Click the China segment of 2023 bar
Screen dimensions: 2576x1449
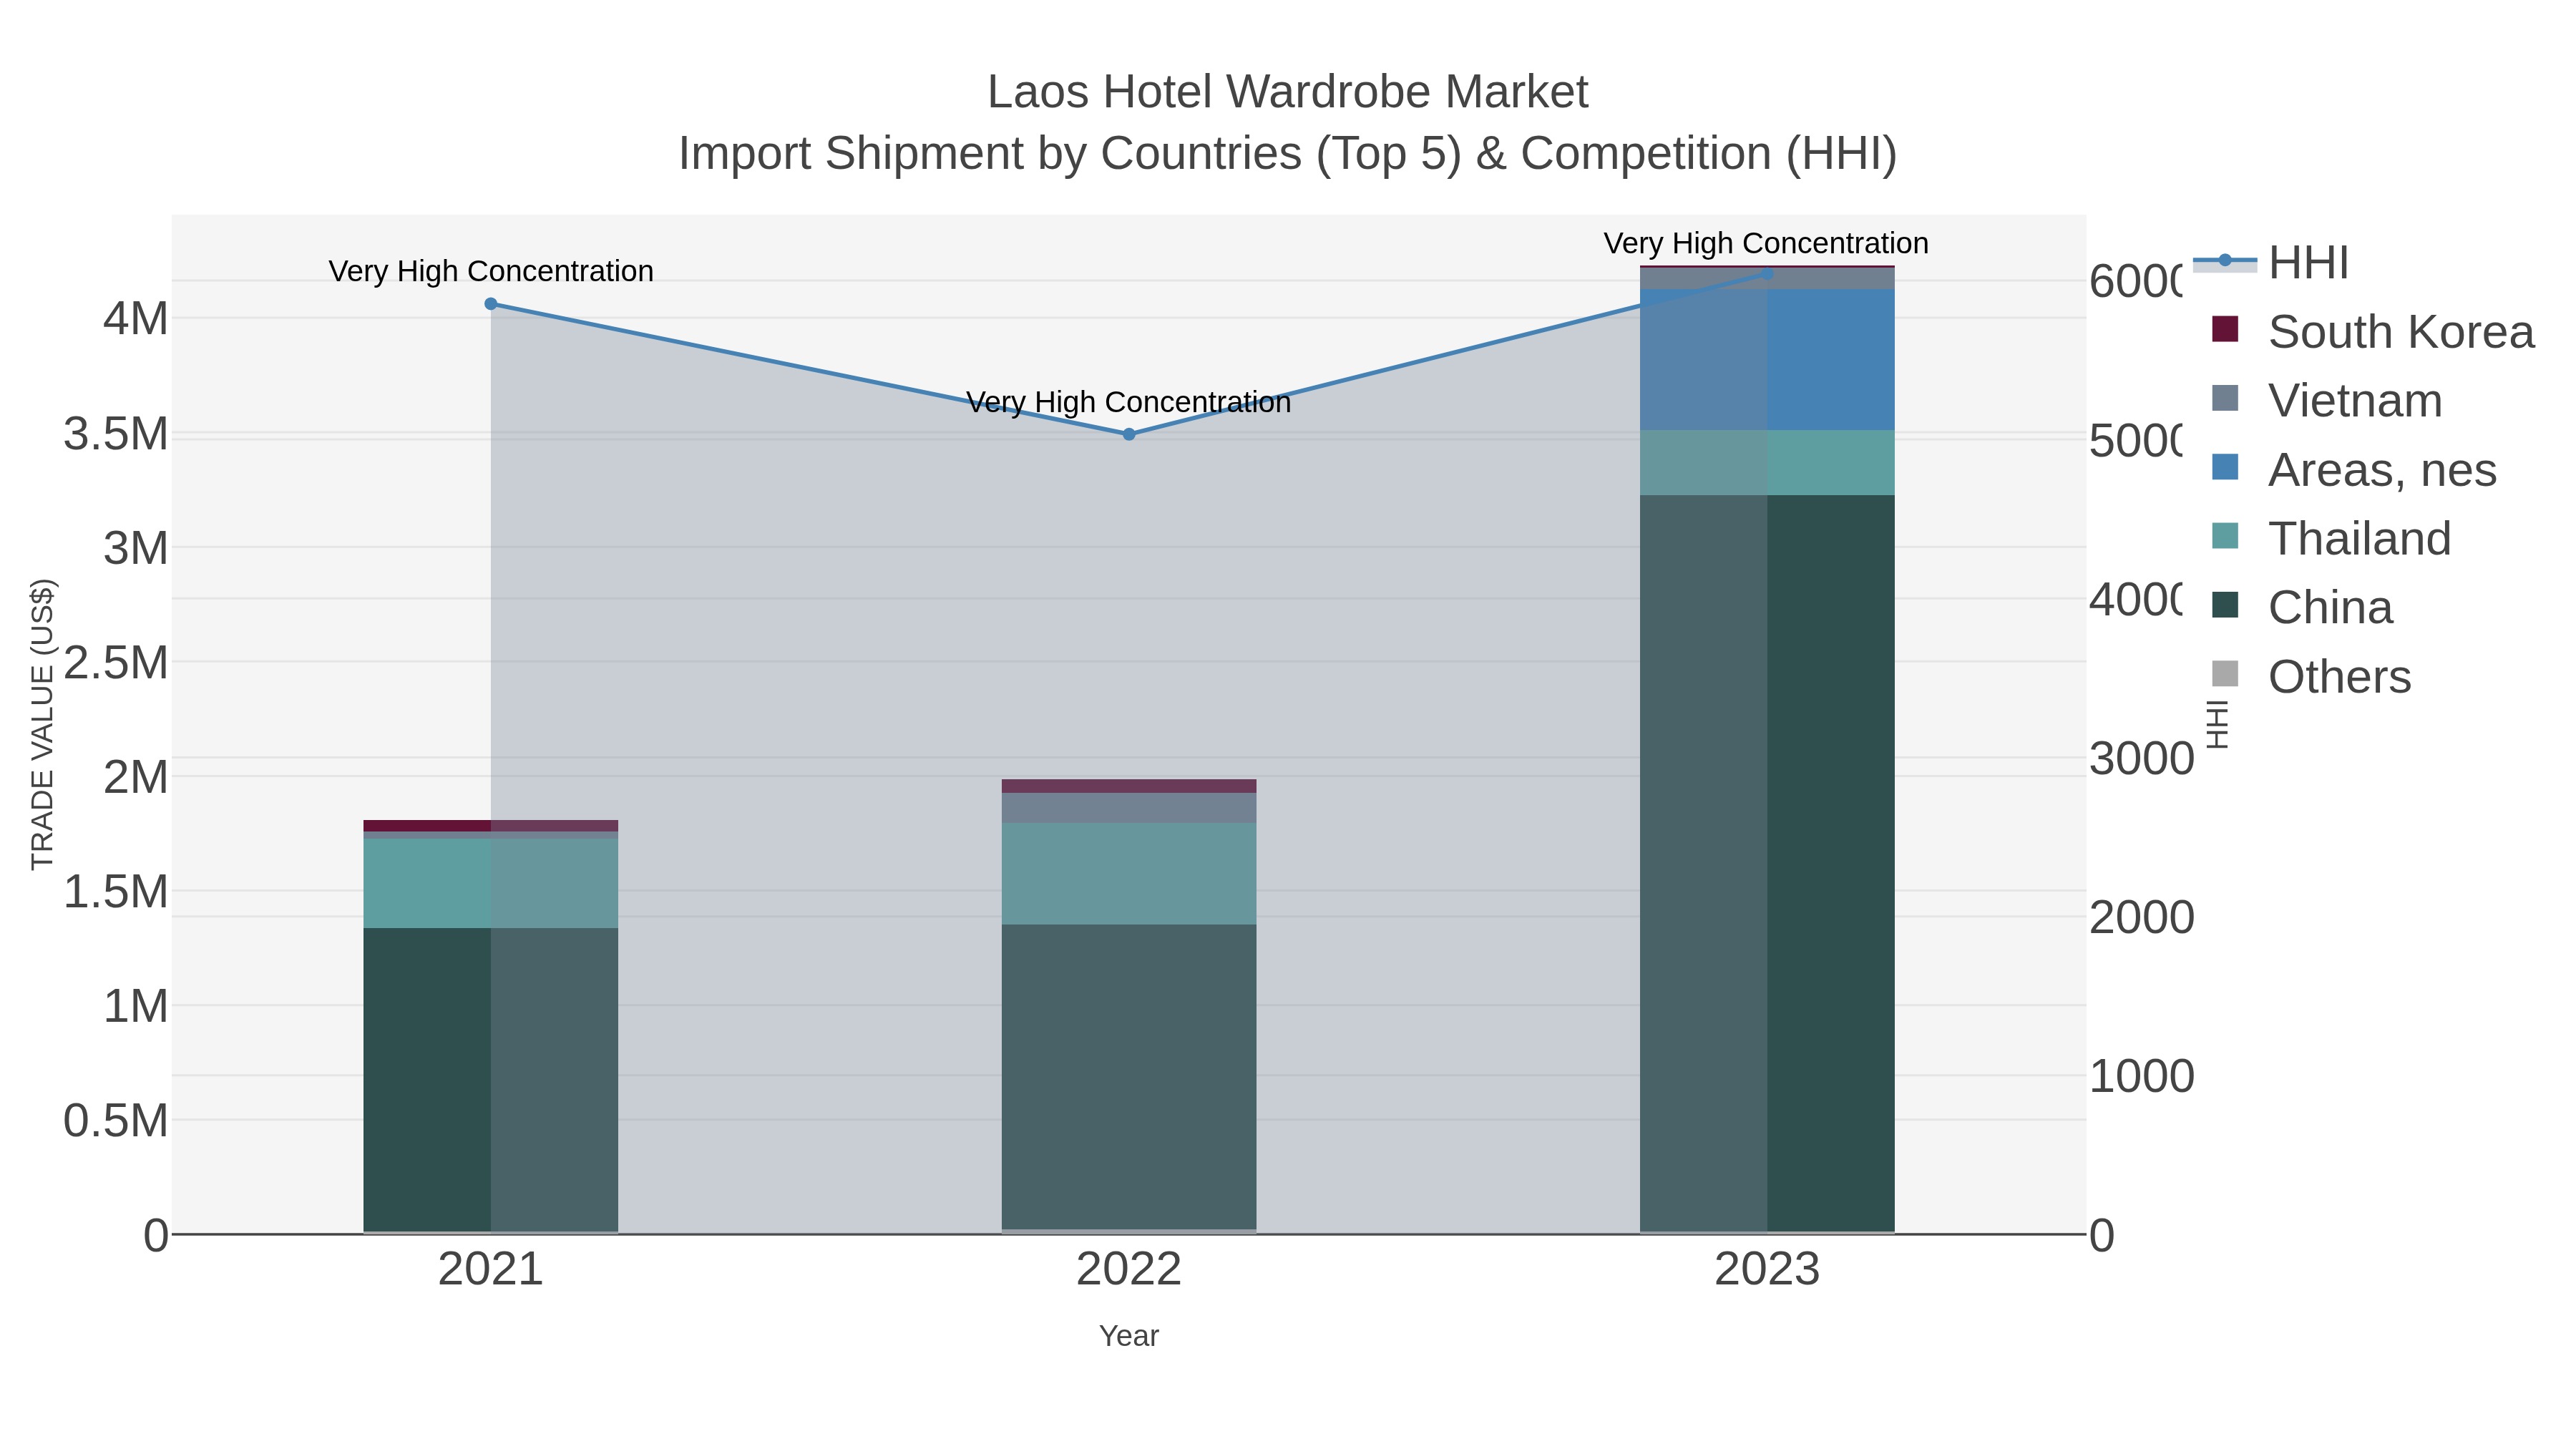(x=1767, y=863)
